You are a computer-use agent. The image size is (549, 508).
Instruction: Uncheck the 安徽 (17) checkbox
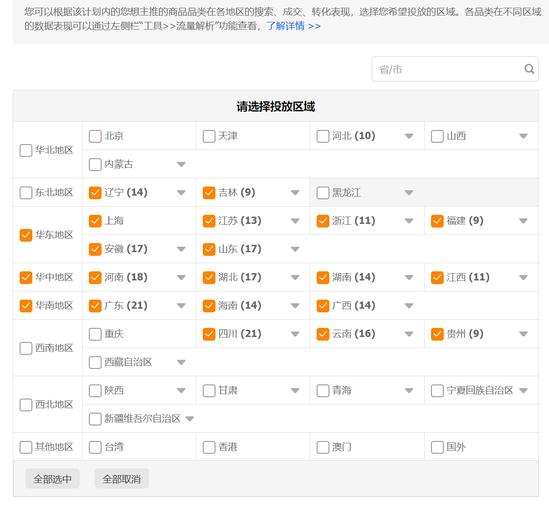(x=95, y=249)
